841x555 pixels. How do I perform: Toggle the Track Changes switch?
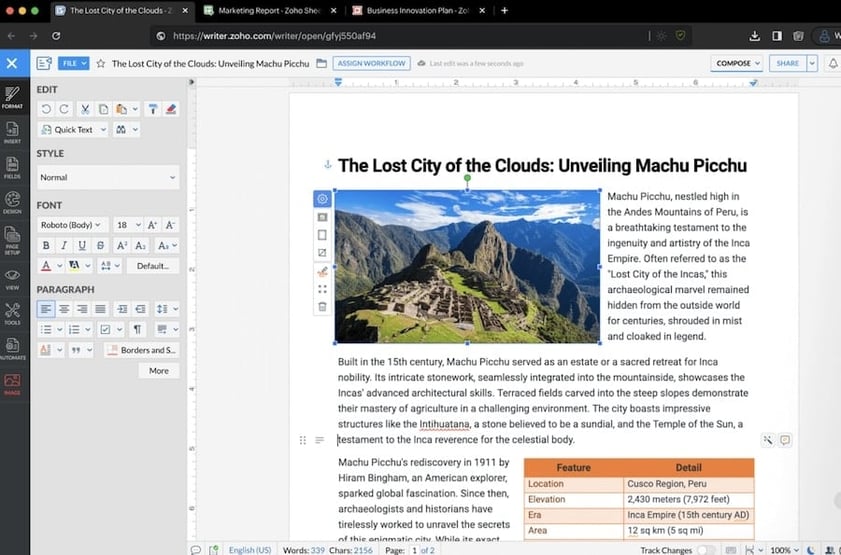706,549
